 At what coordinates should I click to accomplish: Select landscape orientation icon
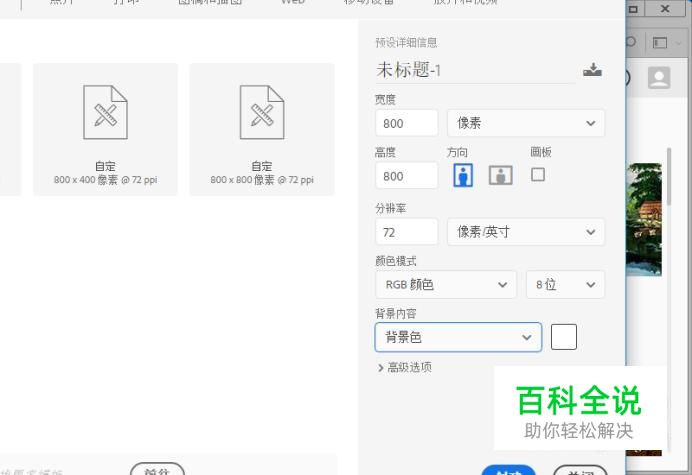click(x=501, y=175)
